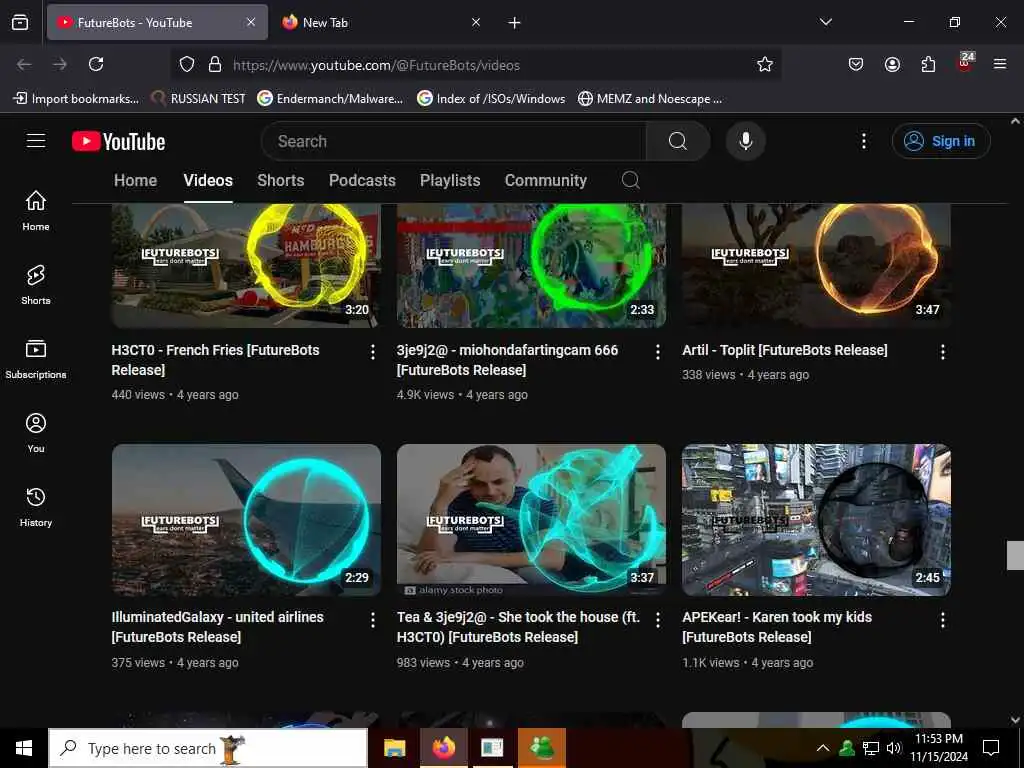Open Index of /ISOs/Windows bookmark

point(490,99)
